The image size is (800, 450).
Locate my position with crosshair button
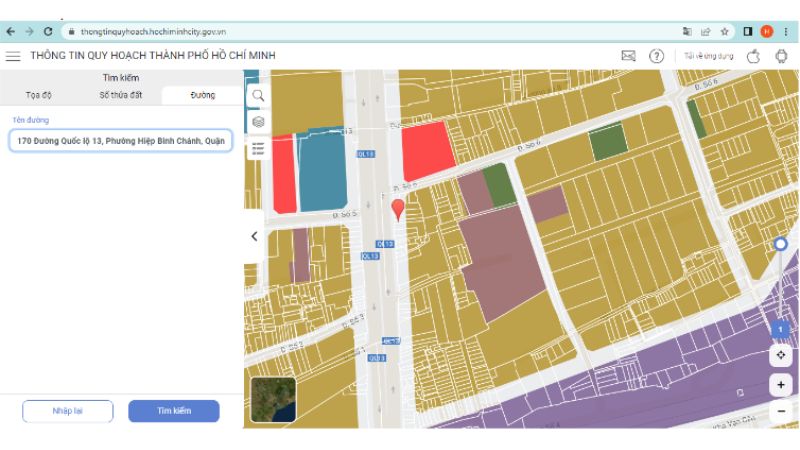pos(781,355)
